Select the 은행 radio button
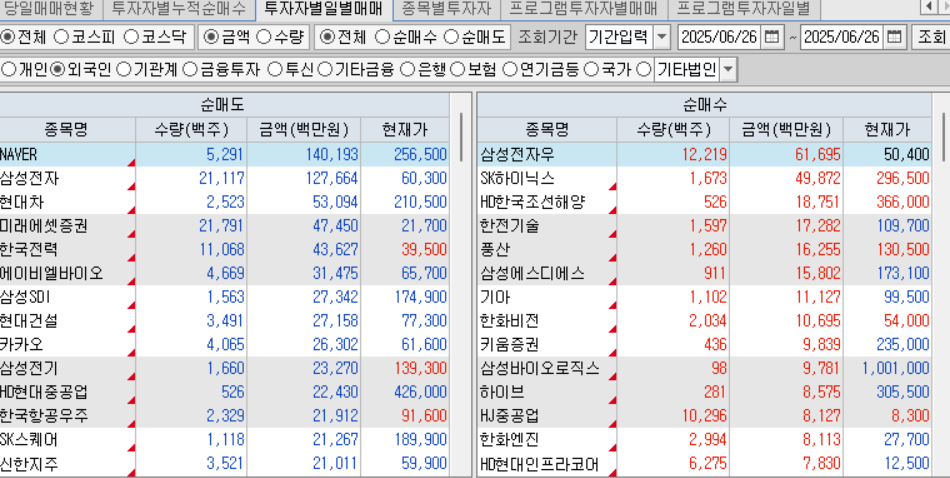The width and height of the screenshot is (950, 478). tap(408, 70)
